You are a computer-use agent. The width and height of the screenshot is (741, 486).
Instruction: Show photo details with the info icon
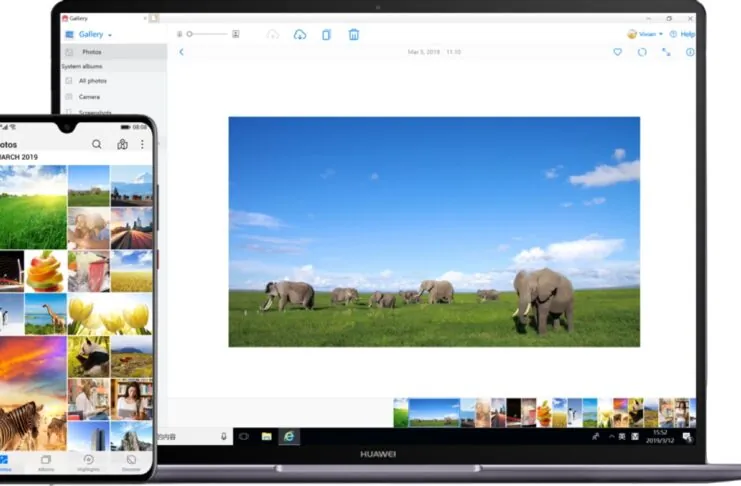click(690, 52)
